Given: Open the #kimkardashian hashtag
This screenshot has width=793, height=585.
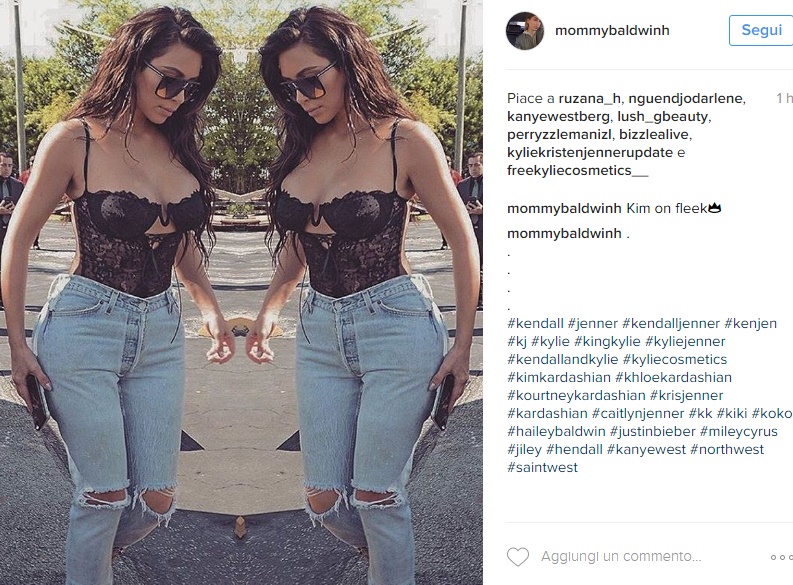Looking at the screenshot, I should [x=559, y=377].
